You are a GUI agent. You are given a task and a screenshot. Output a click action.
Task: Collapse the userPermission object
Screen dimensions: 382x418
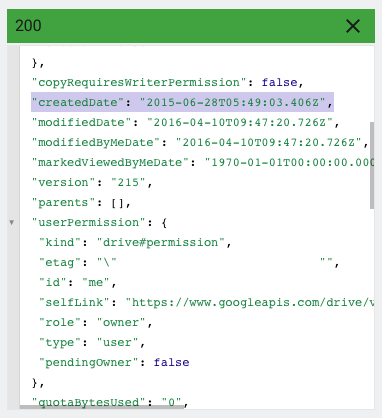pos(12,222)
